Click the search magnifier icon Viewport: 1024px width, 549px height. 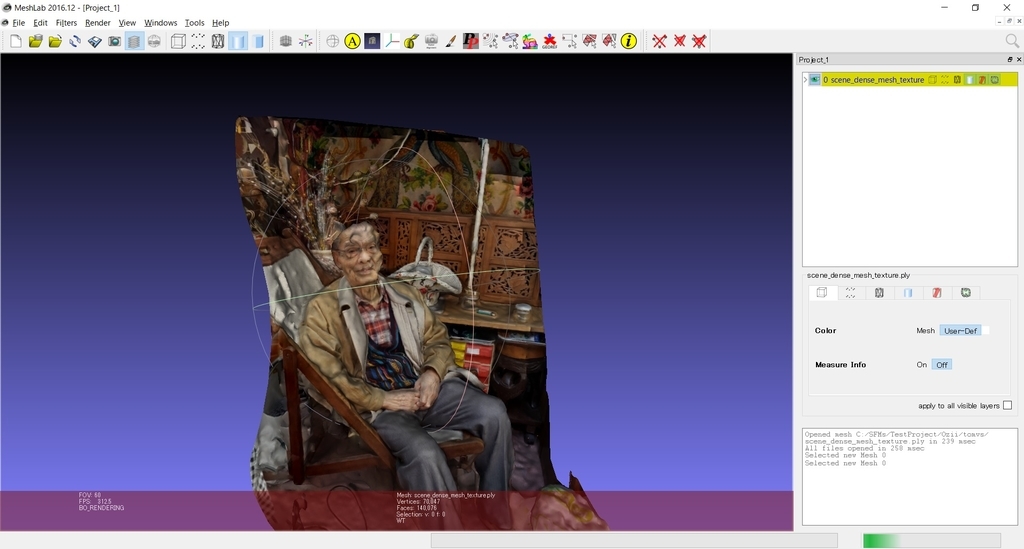point(1012,41)
